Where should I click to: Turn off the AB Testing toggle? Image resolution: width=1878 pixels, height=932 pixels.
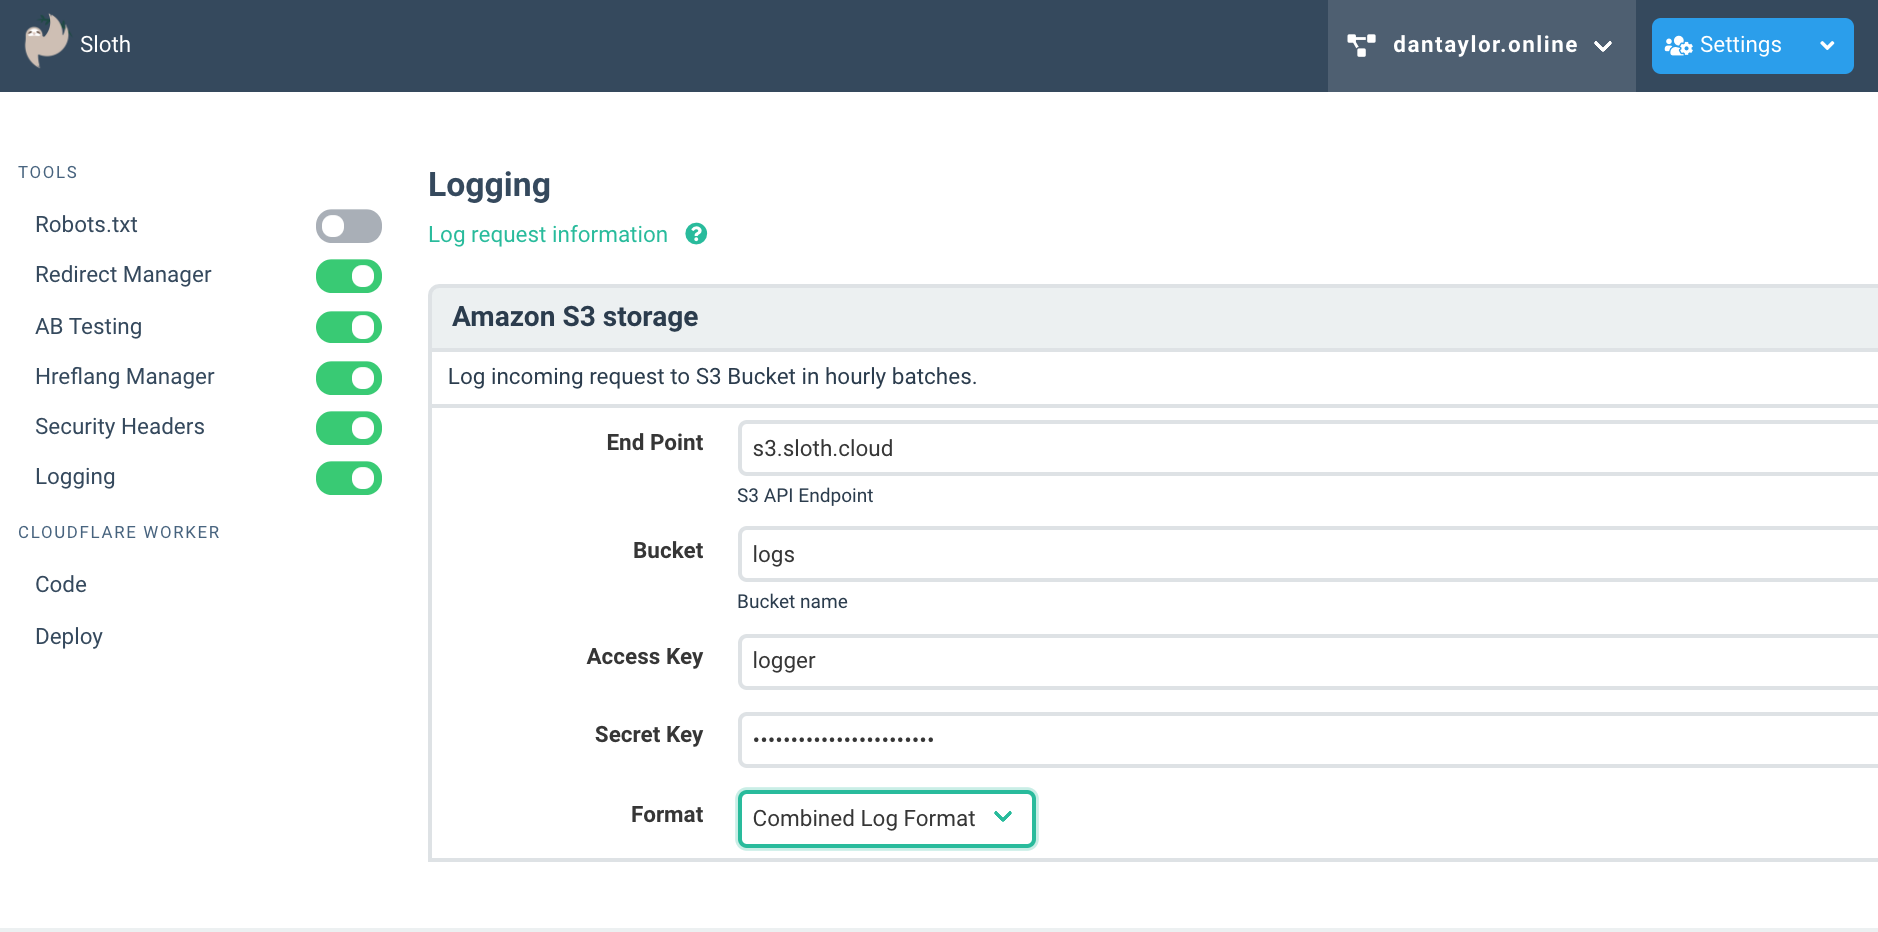(x=348, y=327)
